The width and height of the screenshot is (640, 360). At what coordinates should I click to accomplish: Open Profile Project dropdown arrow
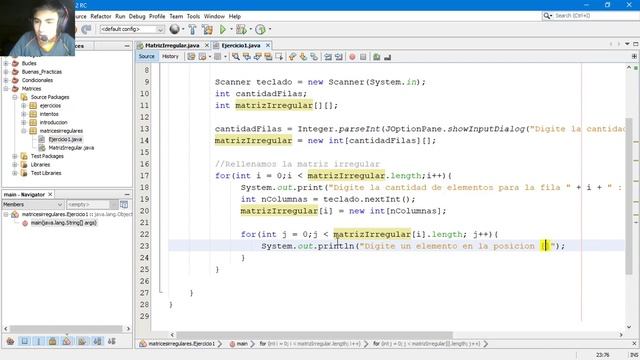(x=269, y=29)
